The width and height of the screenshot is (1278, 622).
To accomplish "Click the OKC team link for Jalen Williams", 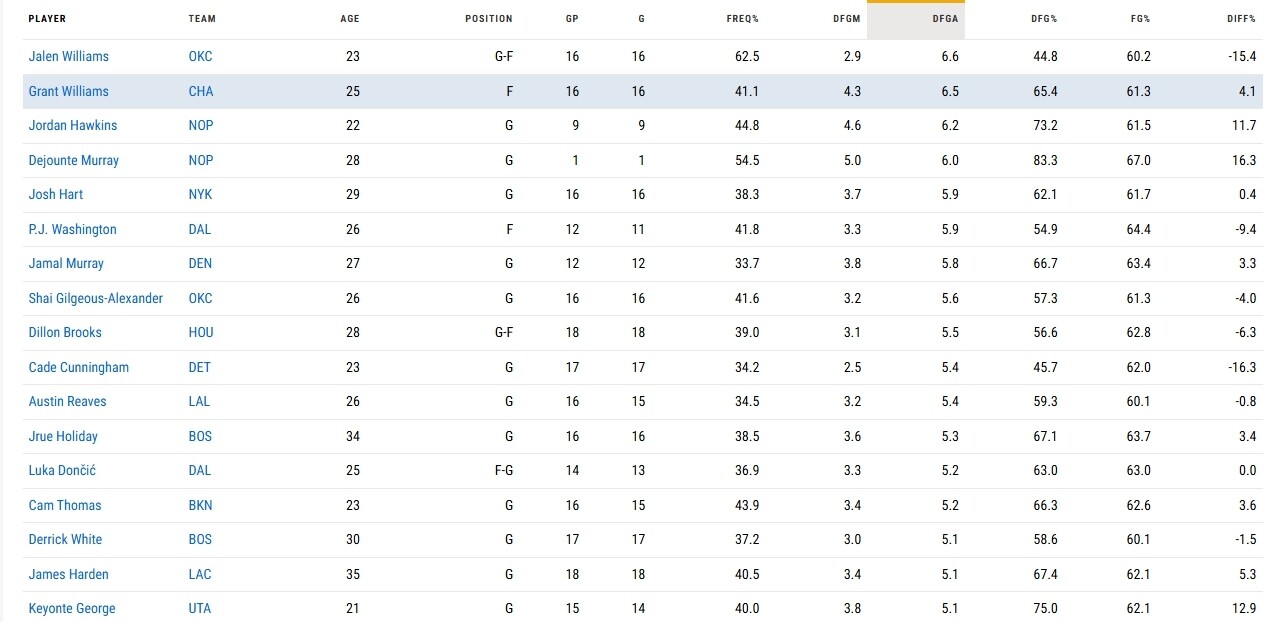I will coord(200,57).
